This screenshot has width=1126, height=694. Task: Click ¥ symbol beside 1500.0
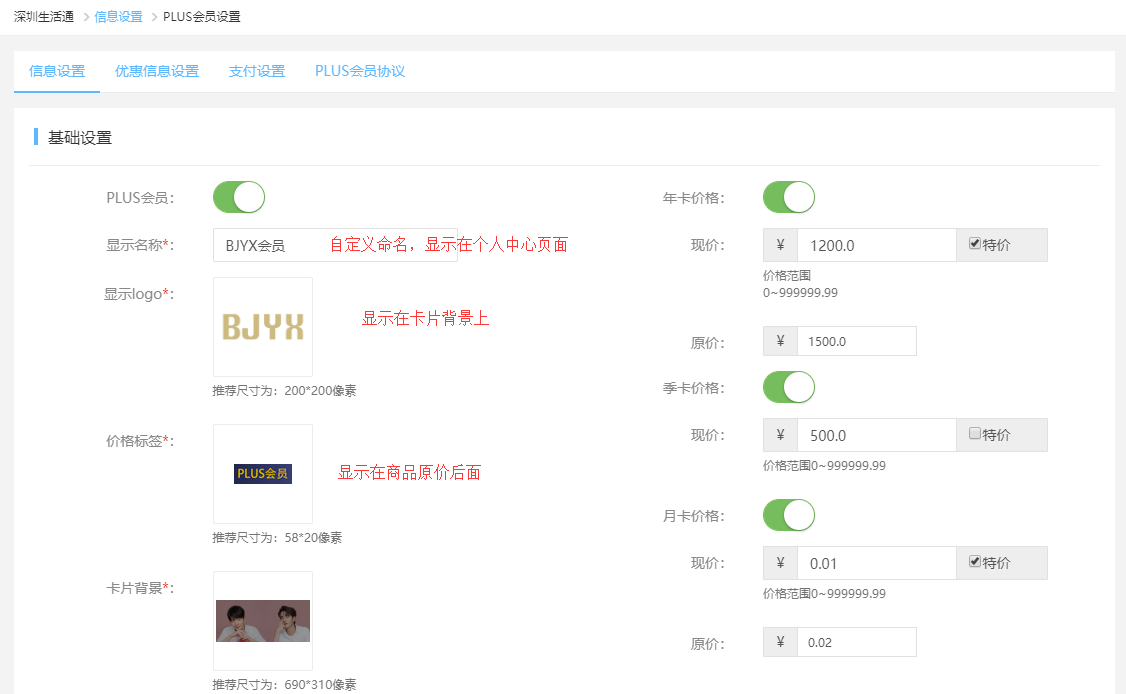tap(781, 341)
